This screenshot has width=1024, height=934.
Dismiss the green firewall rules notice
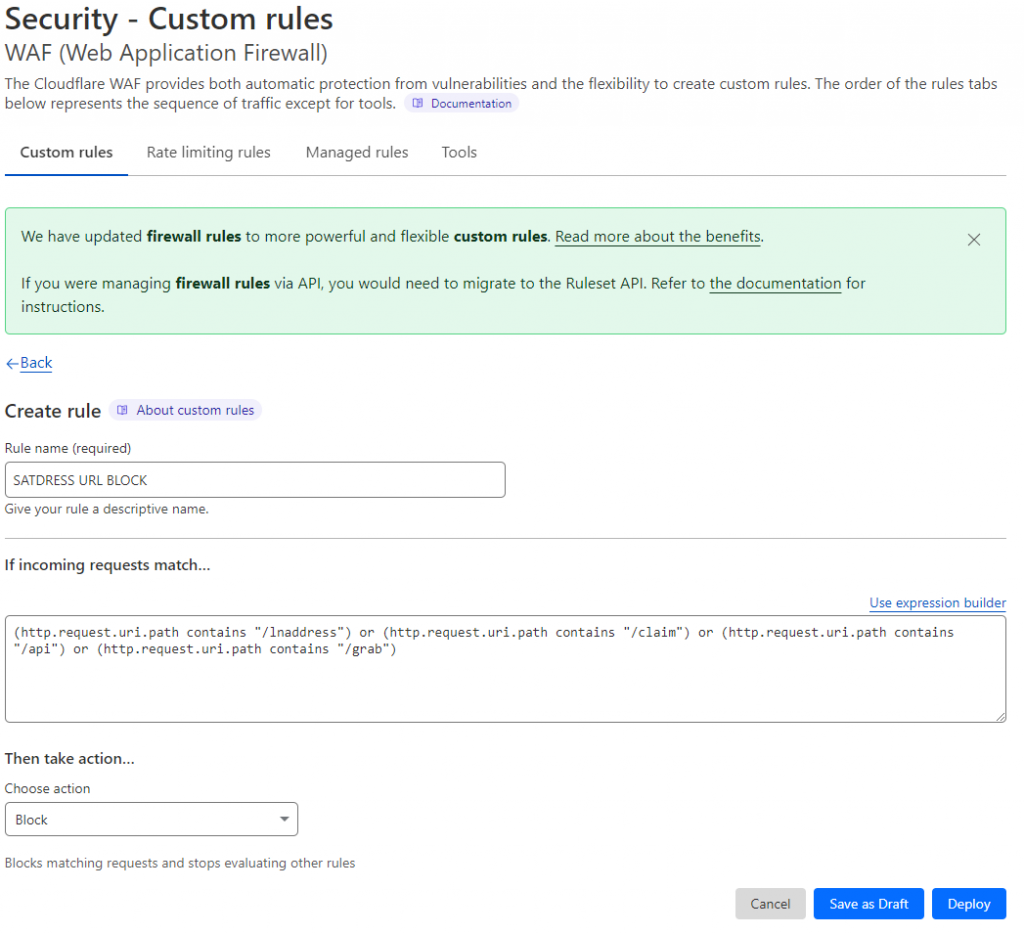(973, 240)
